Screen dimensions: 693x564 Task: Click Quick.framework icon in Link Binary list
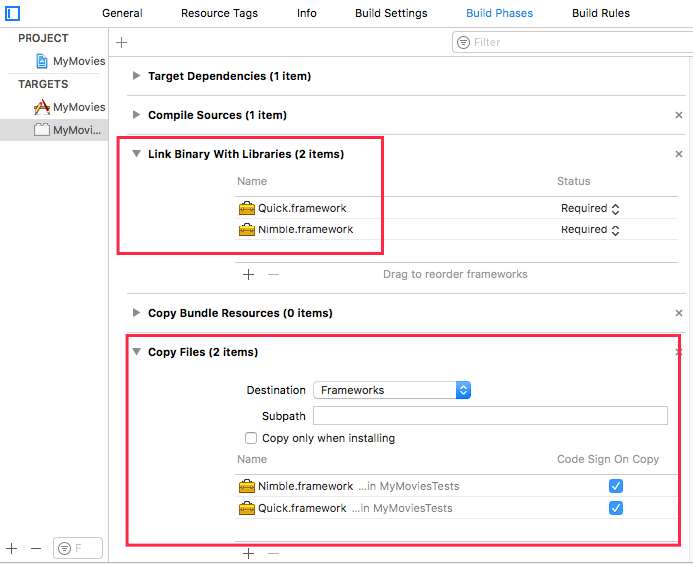(x=247, y=208)
